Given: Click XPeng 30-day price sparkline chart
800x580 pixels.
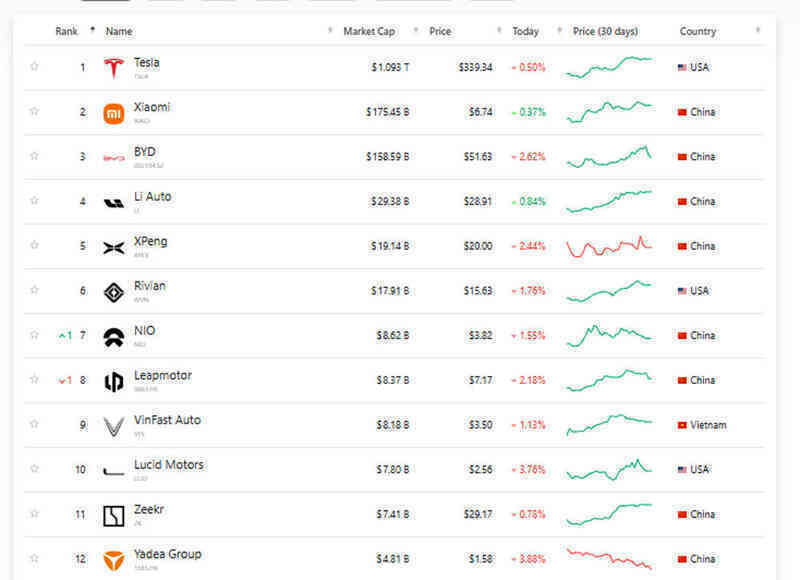Looking at the screenshot, I should tap(609, 246).
